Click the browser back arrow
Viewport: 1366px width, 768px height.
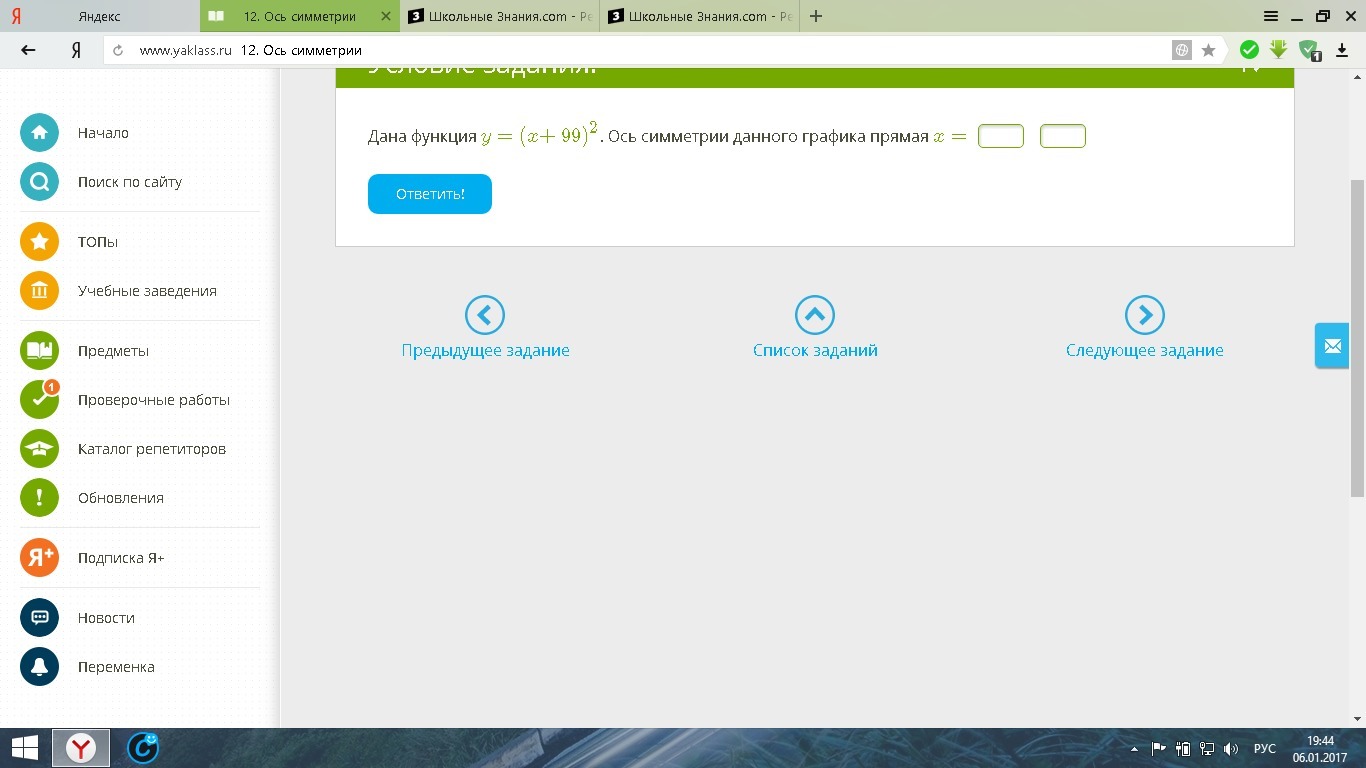(28, 50)
